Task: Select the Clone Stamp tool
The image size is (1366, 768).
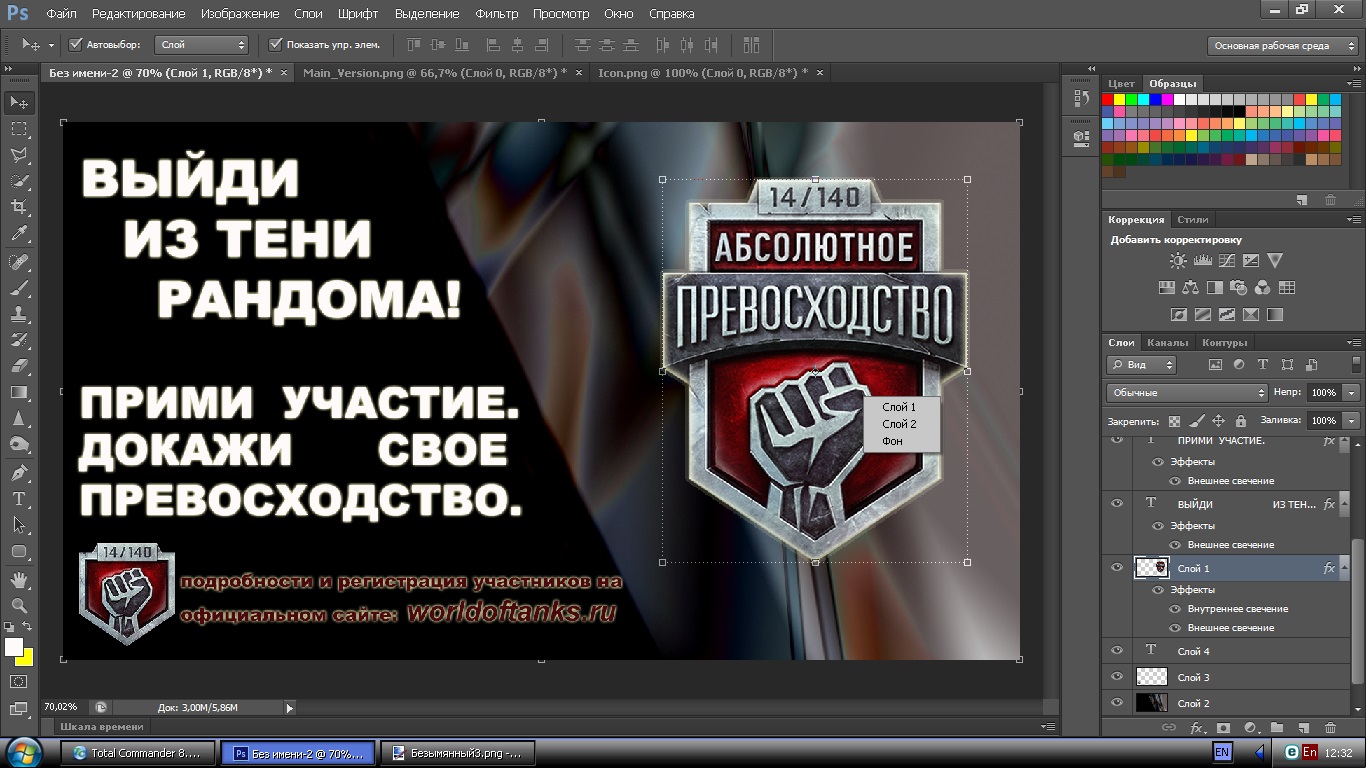Action: 19,314
